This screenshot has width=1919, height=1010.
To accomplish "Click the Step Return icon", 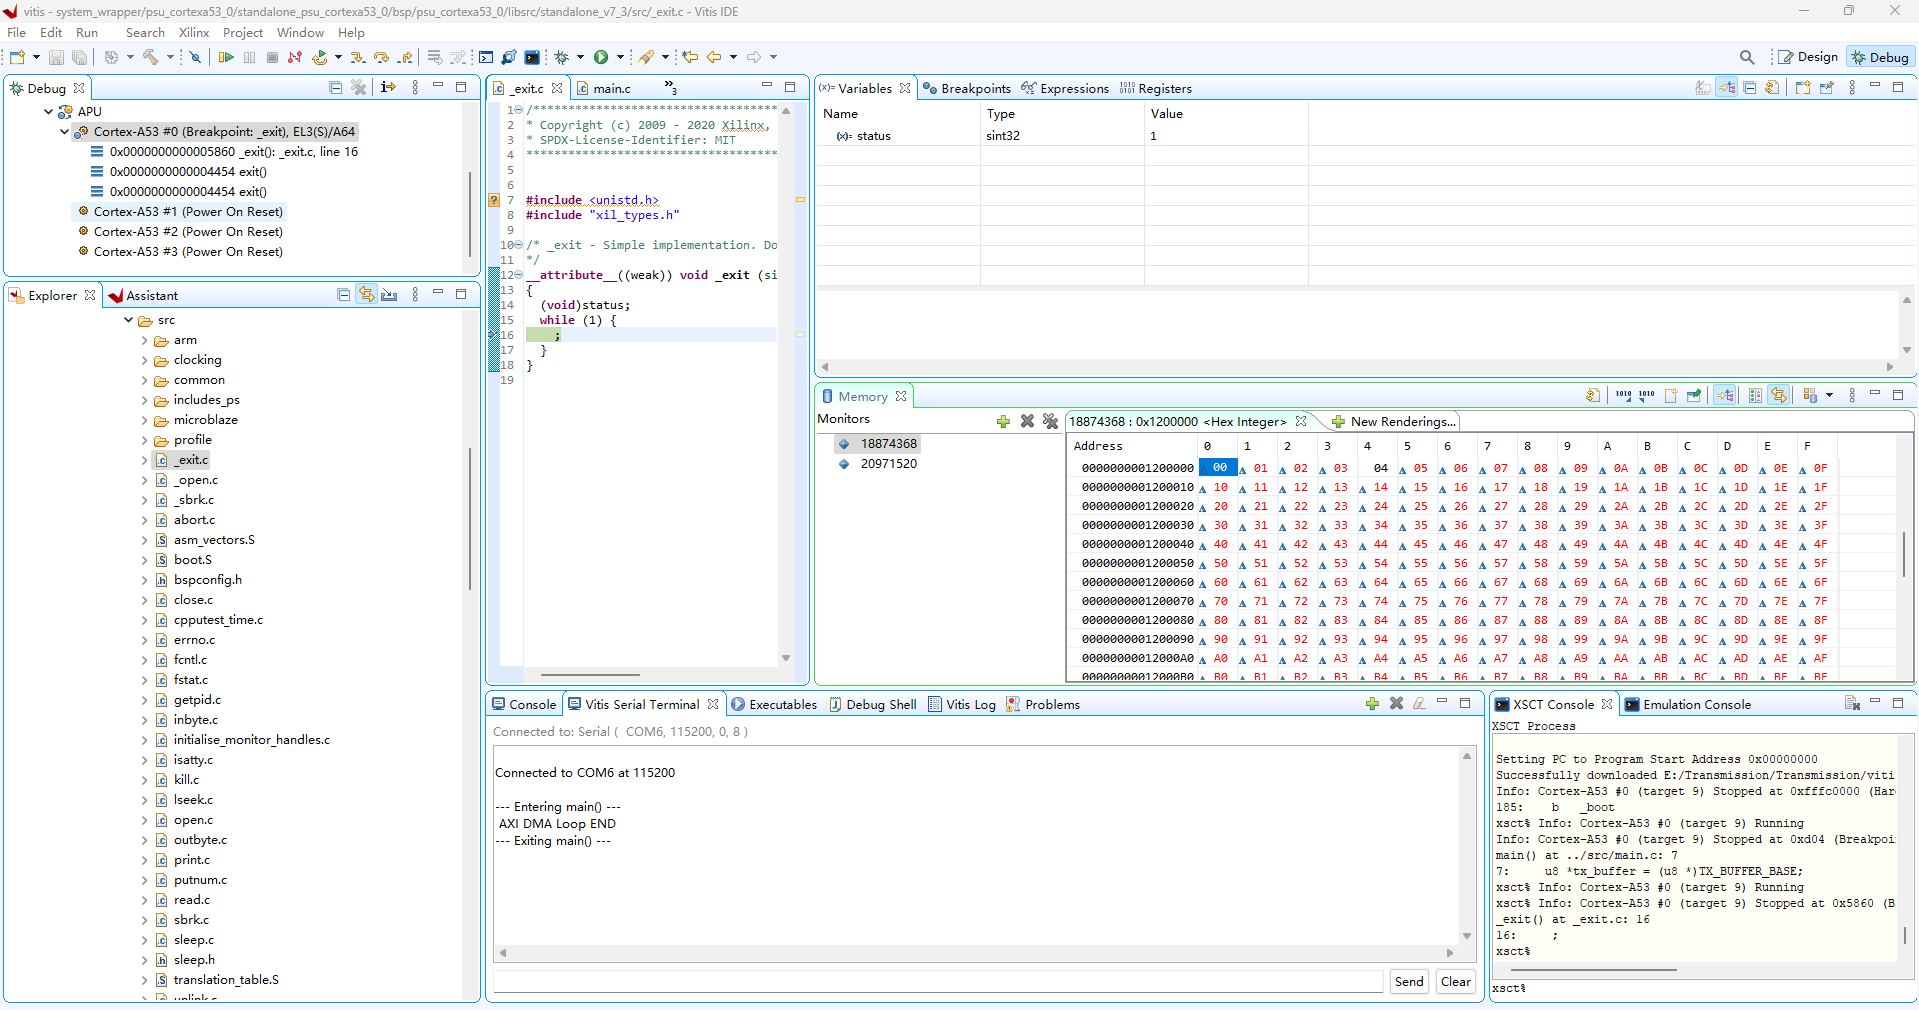I will pyautogui.click(x=405, y=57).
